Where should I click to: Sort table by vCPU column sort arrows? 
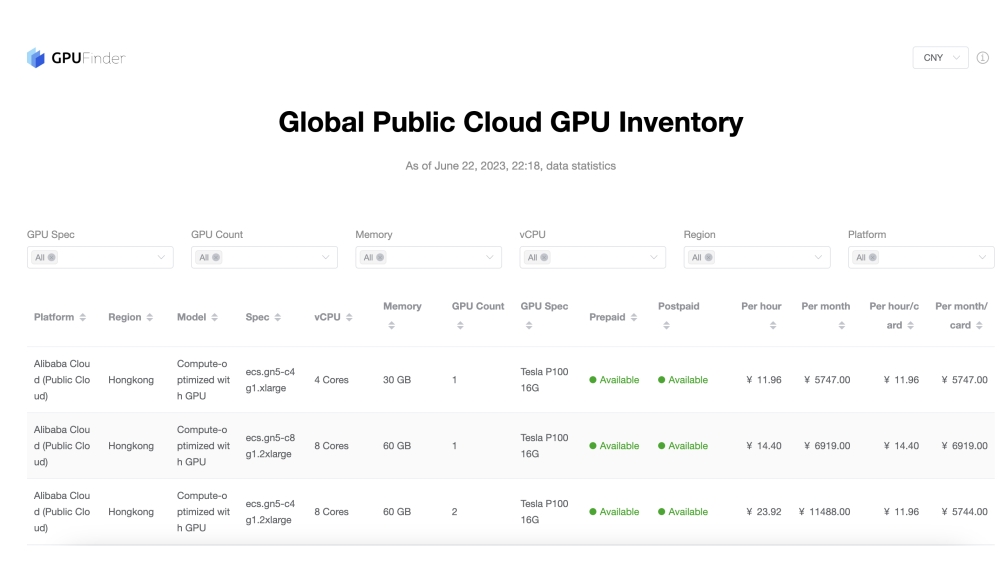(x=349, y=318)
